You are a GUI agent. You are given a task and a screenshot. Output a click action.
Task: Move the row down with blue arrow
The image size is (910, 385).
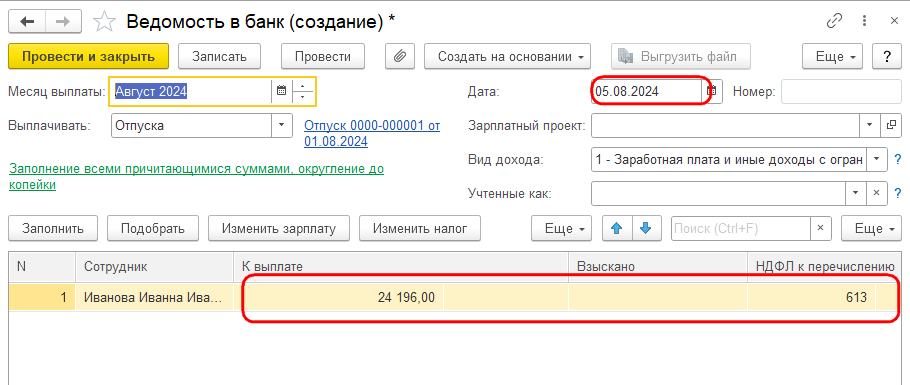(x=645, y=229)
